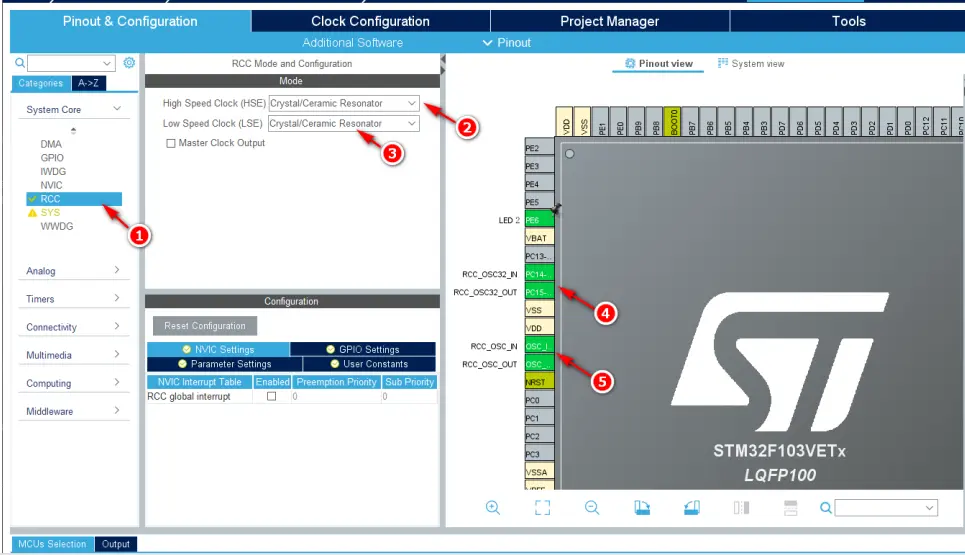Screen dimensions: 965x555
Task: Zoom out of the pinout view
Action: [x=592, y=508]
